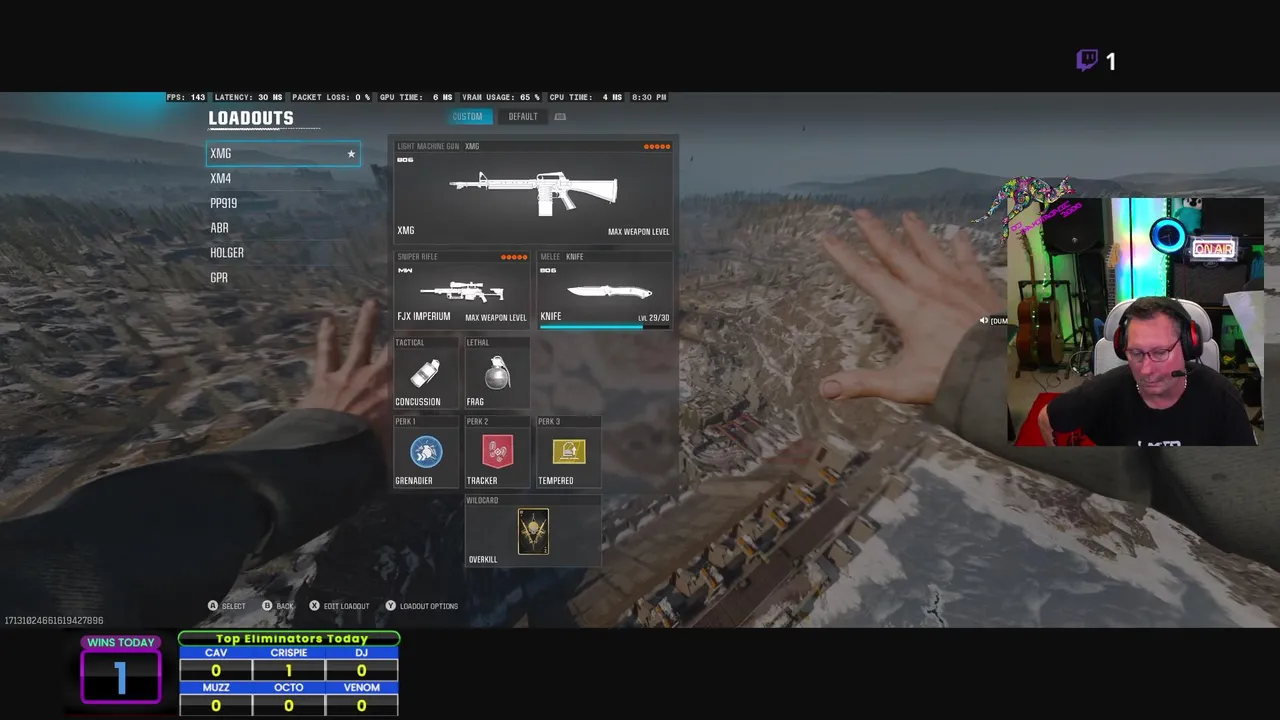Click the small icon right of Default tab

tap(560, 117)
